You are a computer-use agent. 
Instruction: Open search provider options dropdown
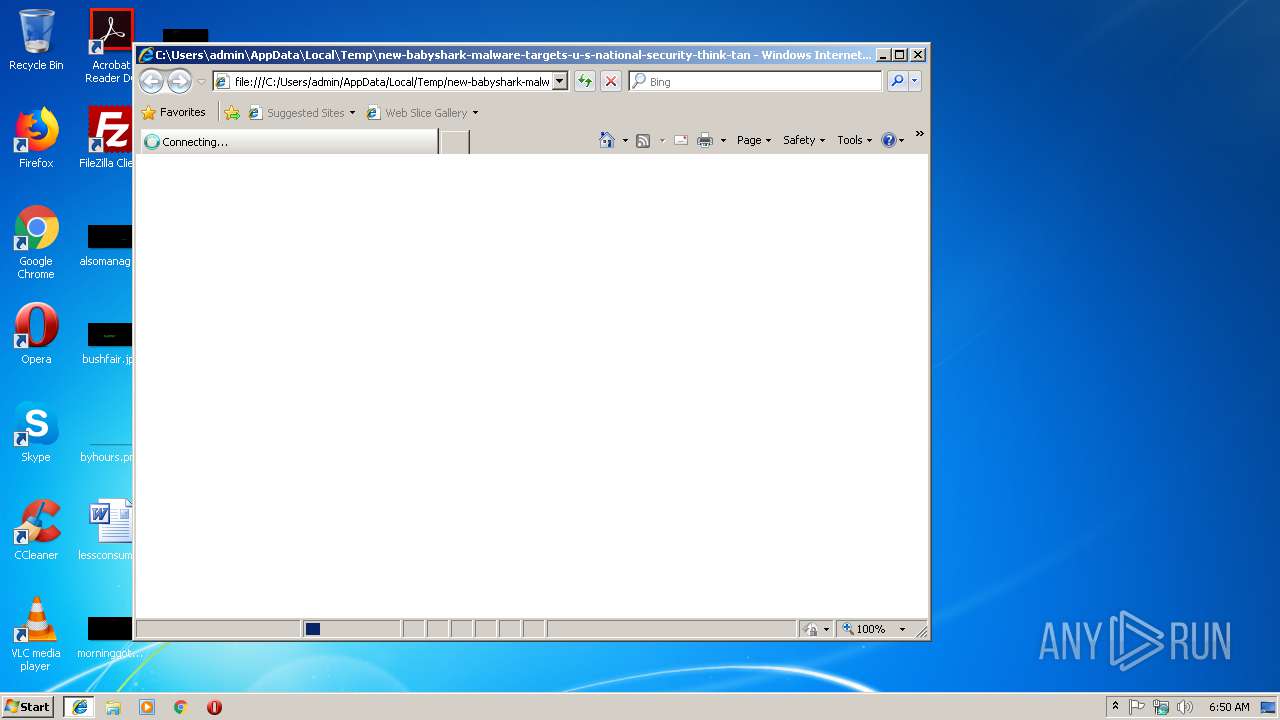coord(914,82)
